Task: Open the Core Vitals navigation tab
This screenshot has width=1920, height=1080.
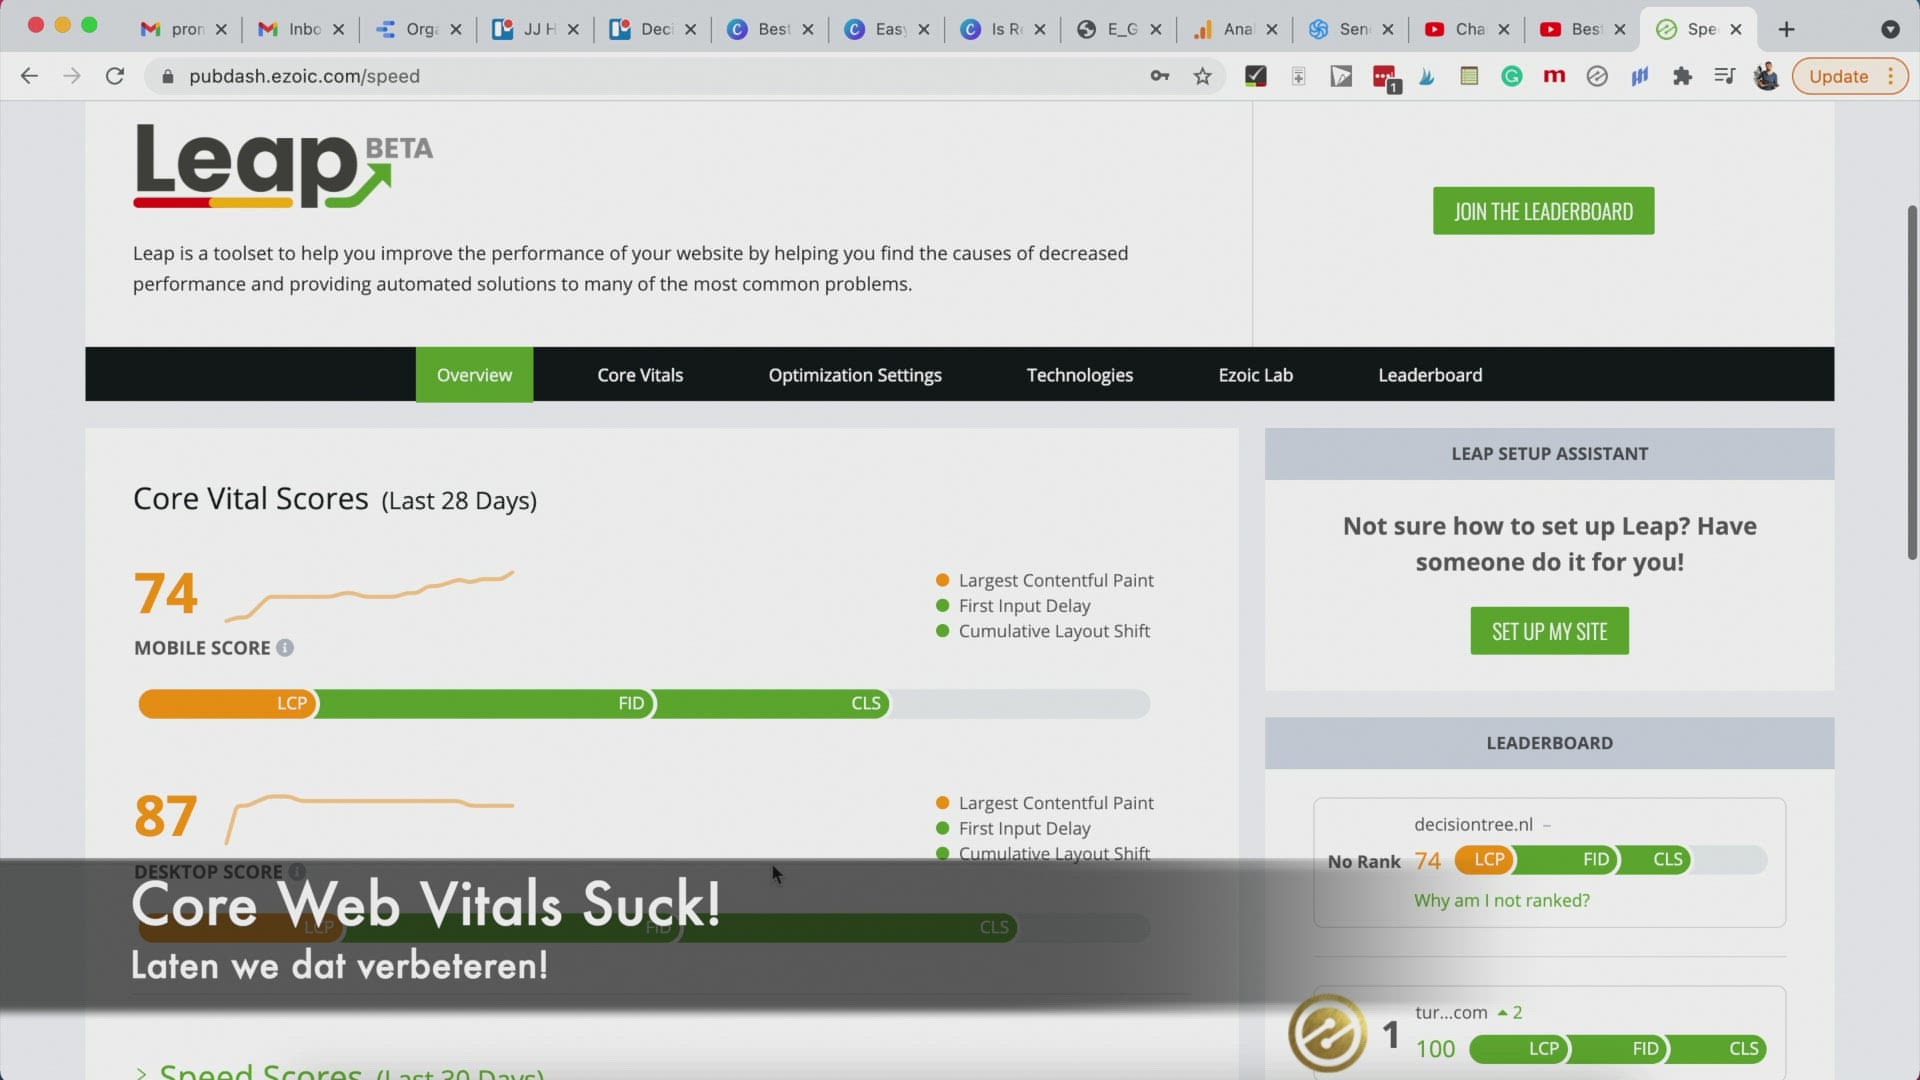Action: click(x=640, y=375)
